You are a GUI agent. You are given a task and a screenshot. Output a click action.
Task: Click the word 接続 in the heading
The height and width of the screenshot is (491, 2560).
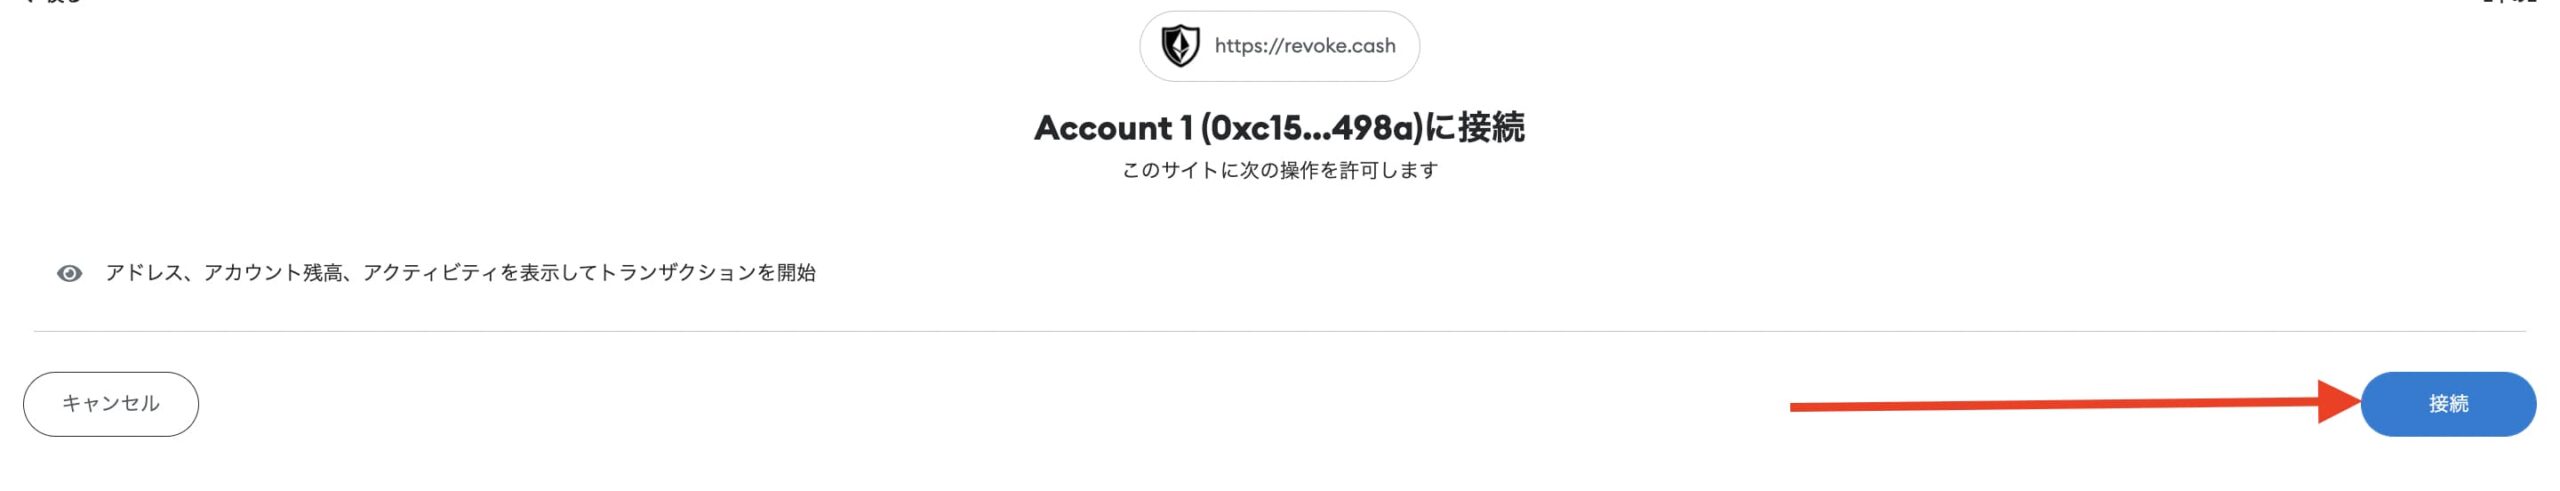pos(1491,128)
